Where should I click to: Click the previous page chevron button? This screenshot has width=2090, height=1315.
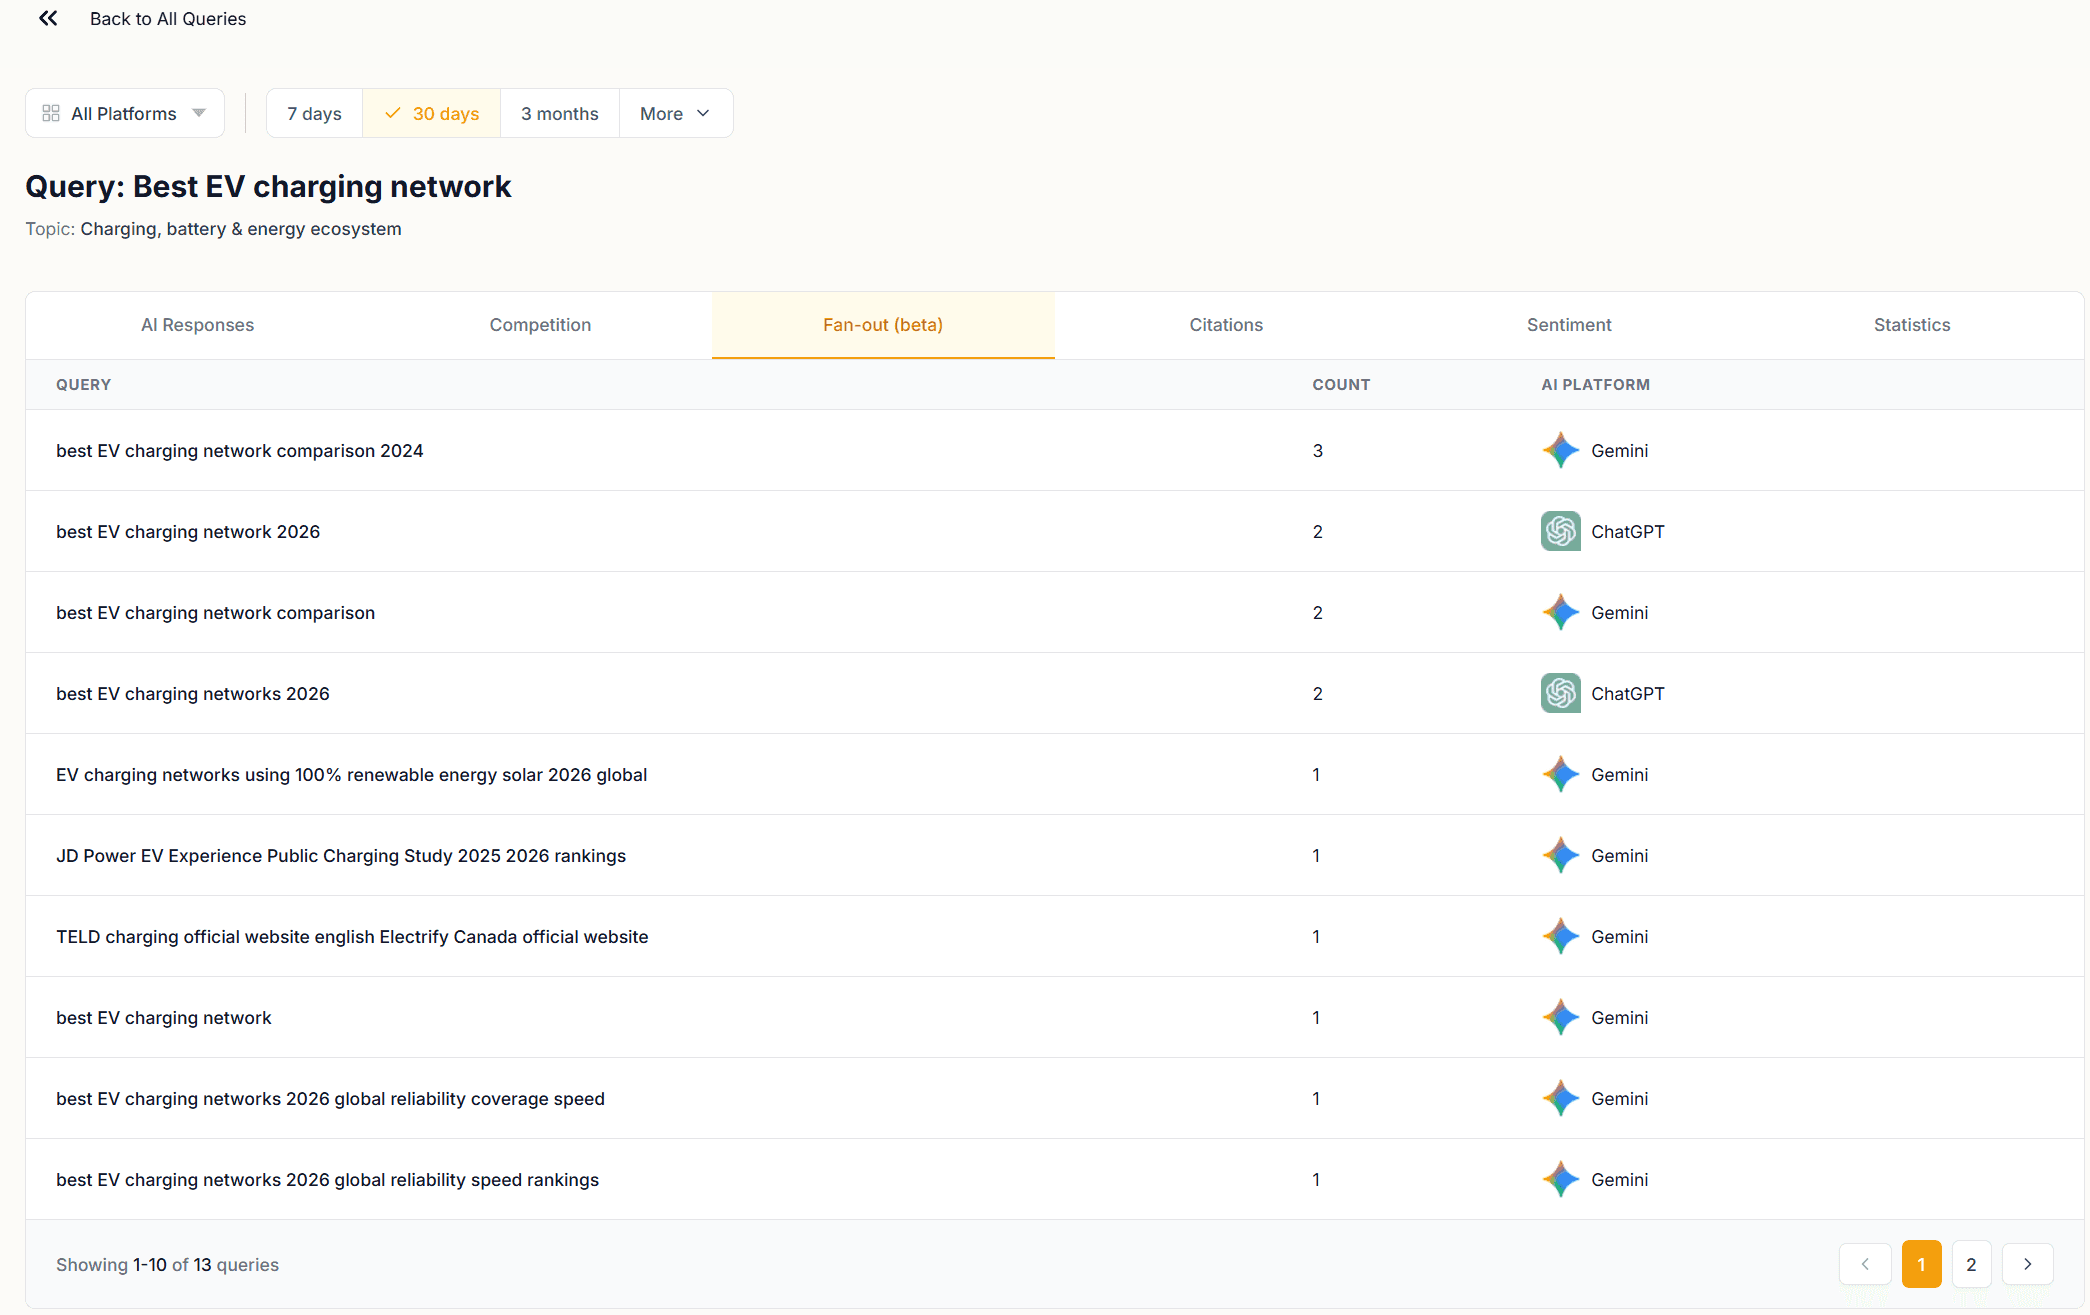point(1864,1264)
